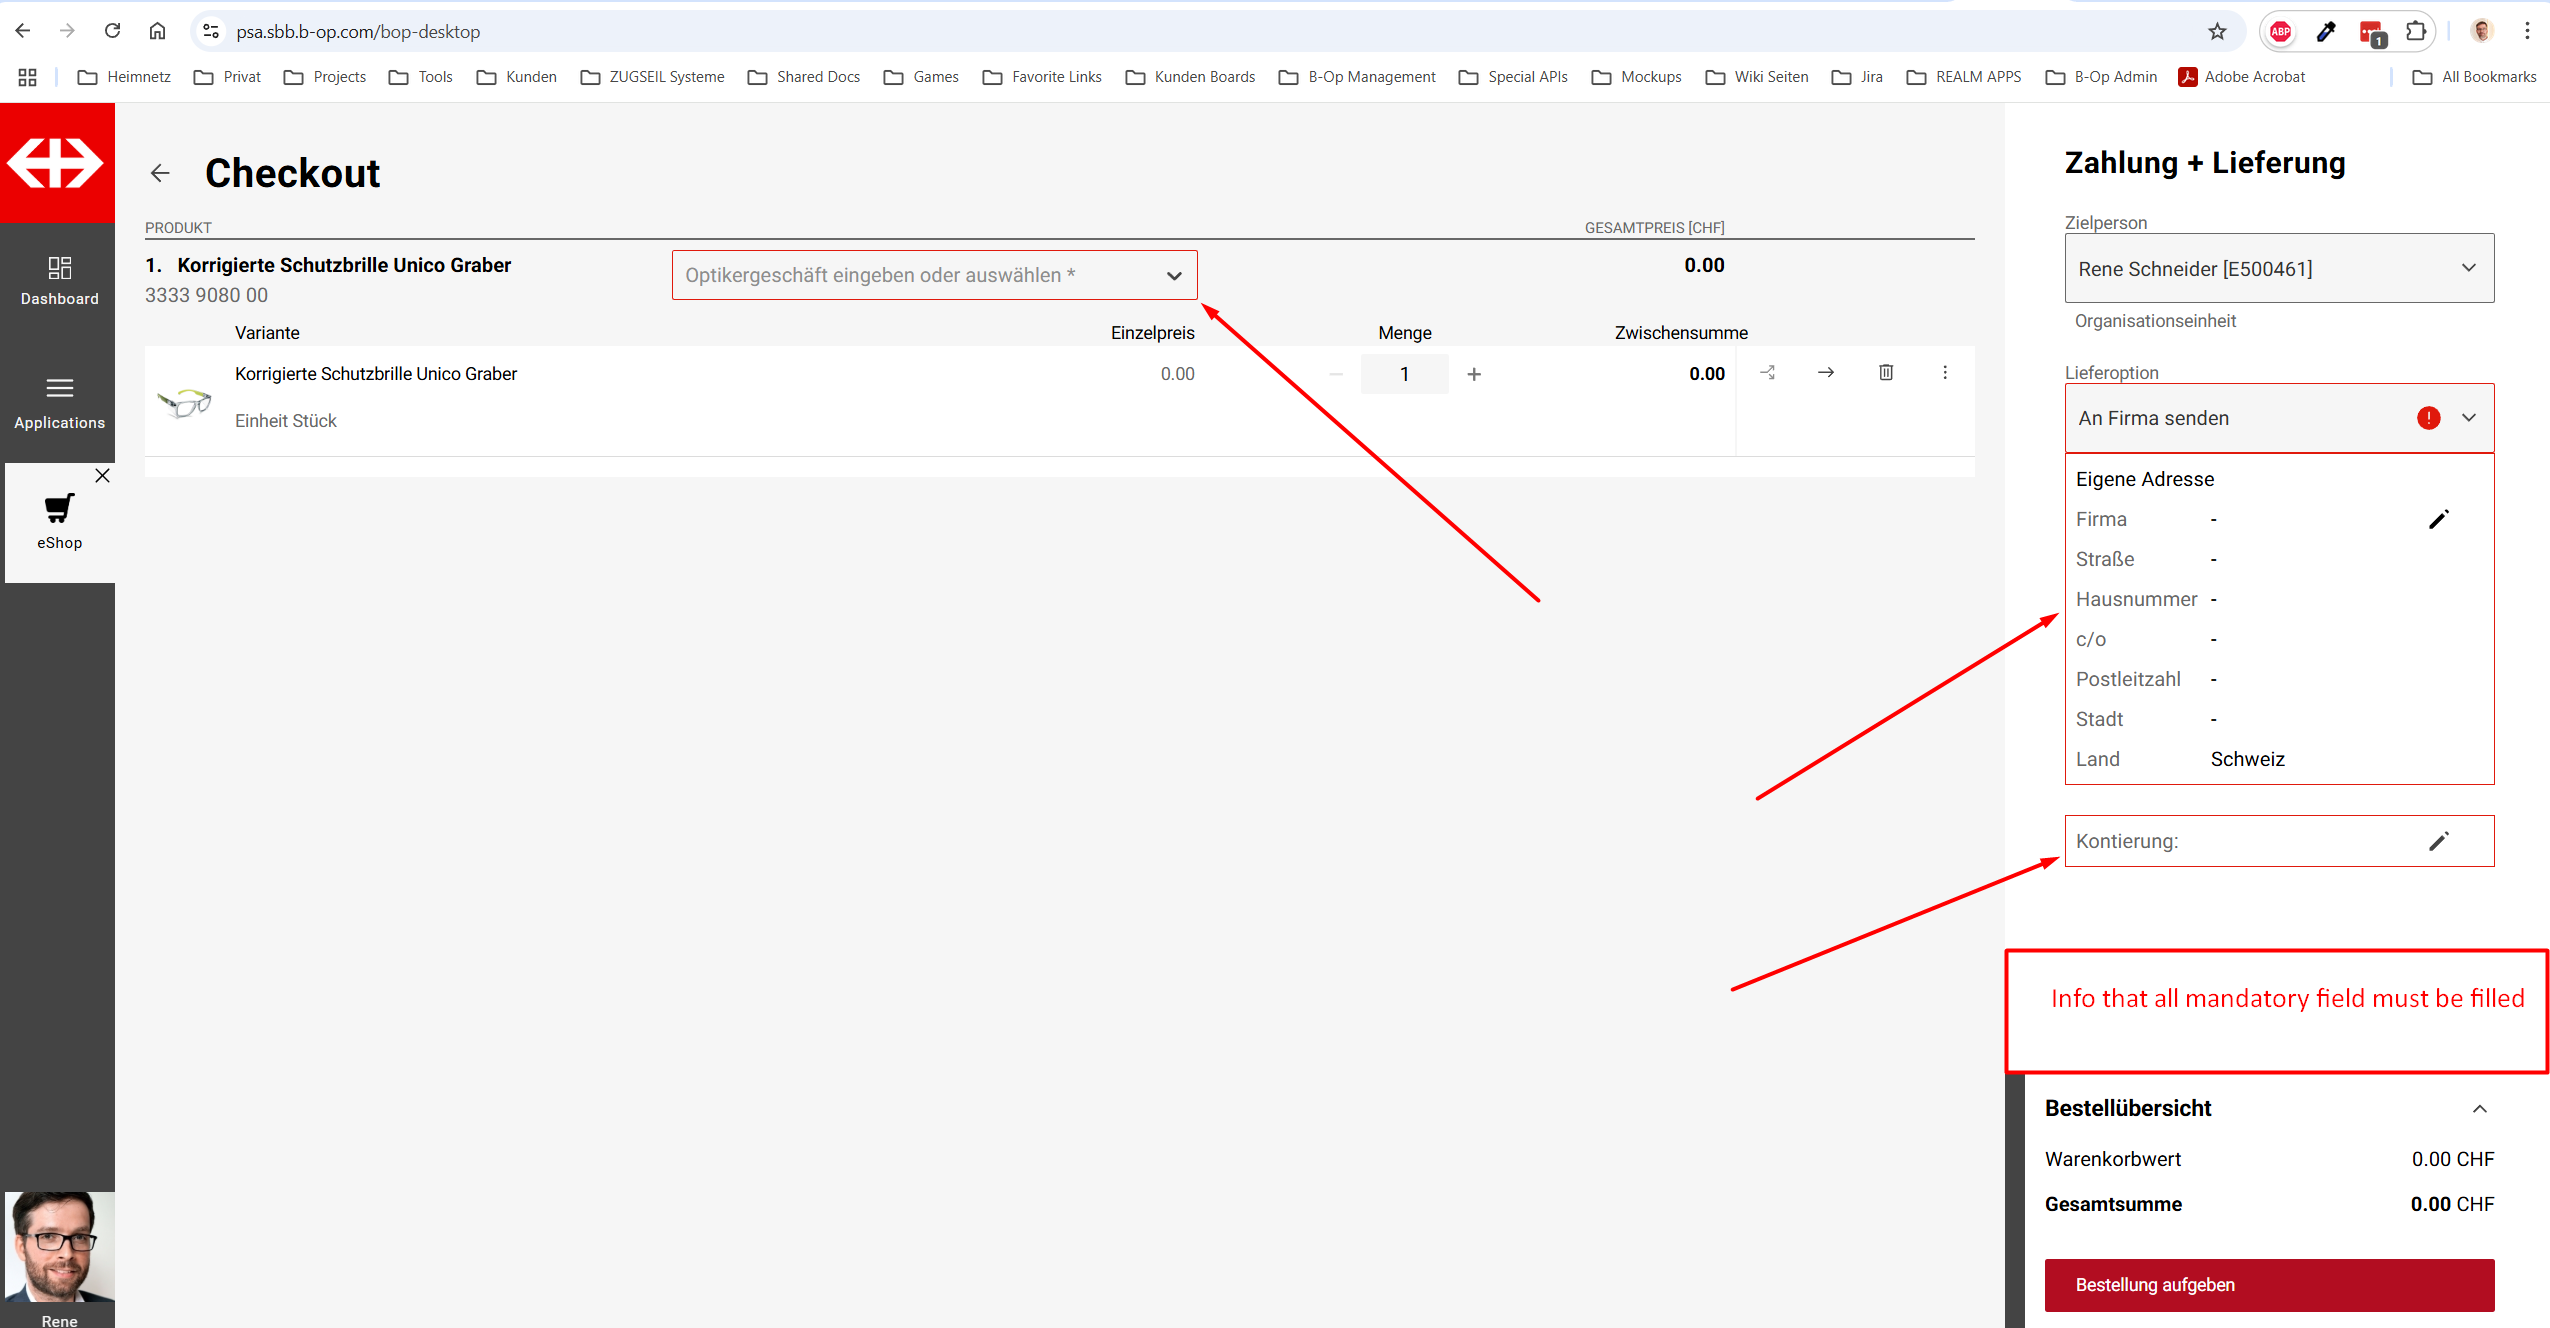Image resolution: width=2550 pixels, height=1328 pixels.
Task: Delete the Korrigierte Schutzbrille cart item
Action: tap(1885, 372)
